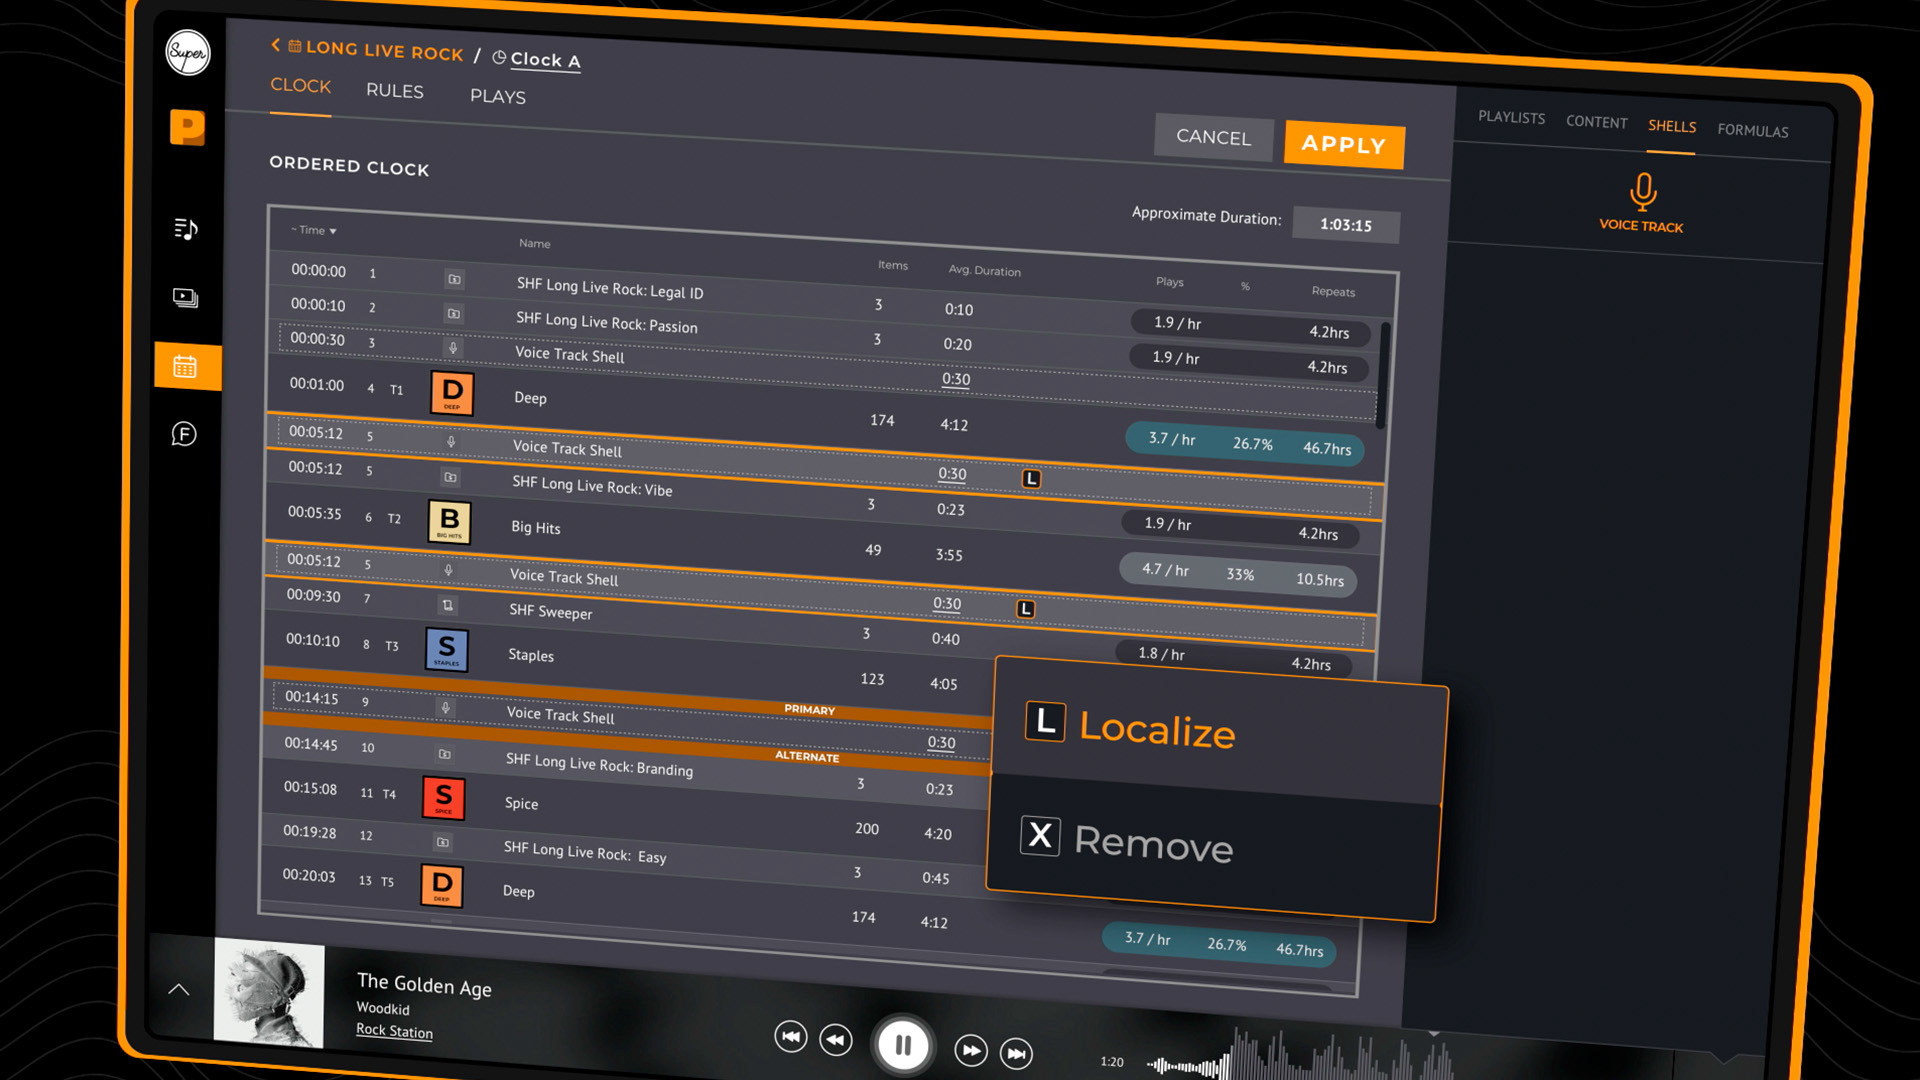
Task: Click the Voice Track microphone icon
Action: click(1642, 192)
